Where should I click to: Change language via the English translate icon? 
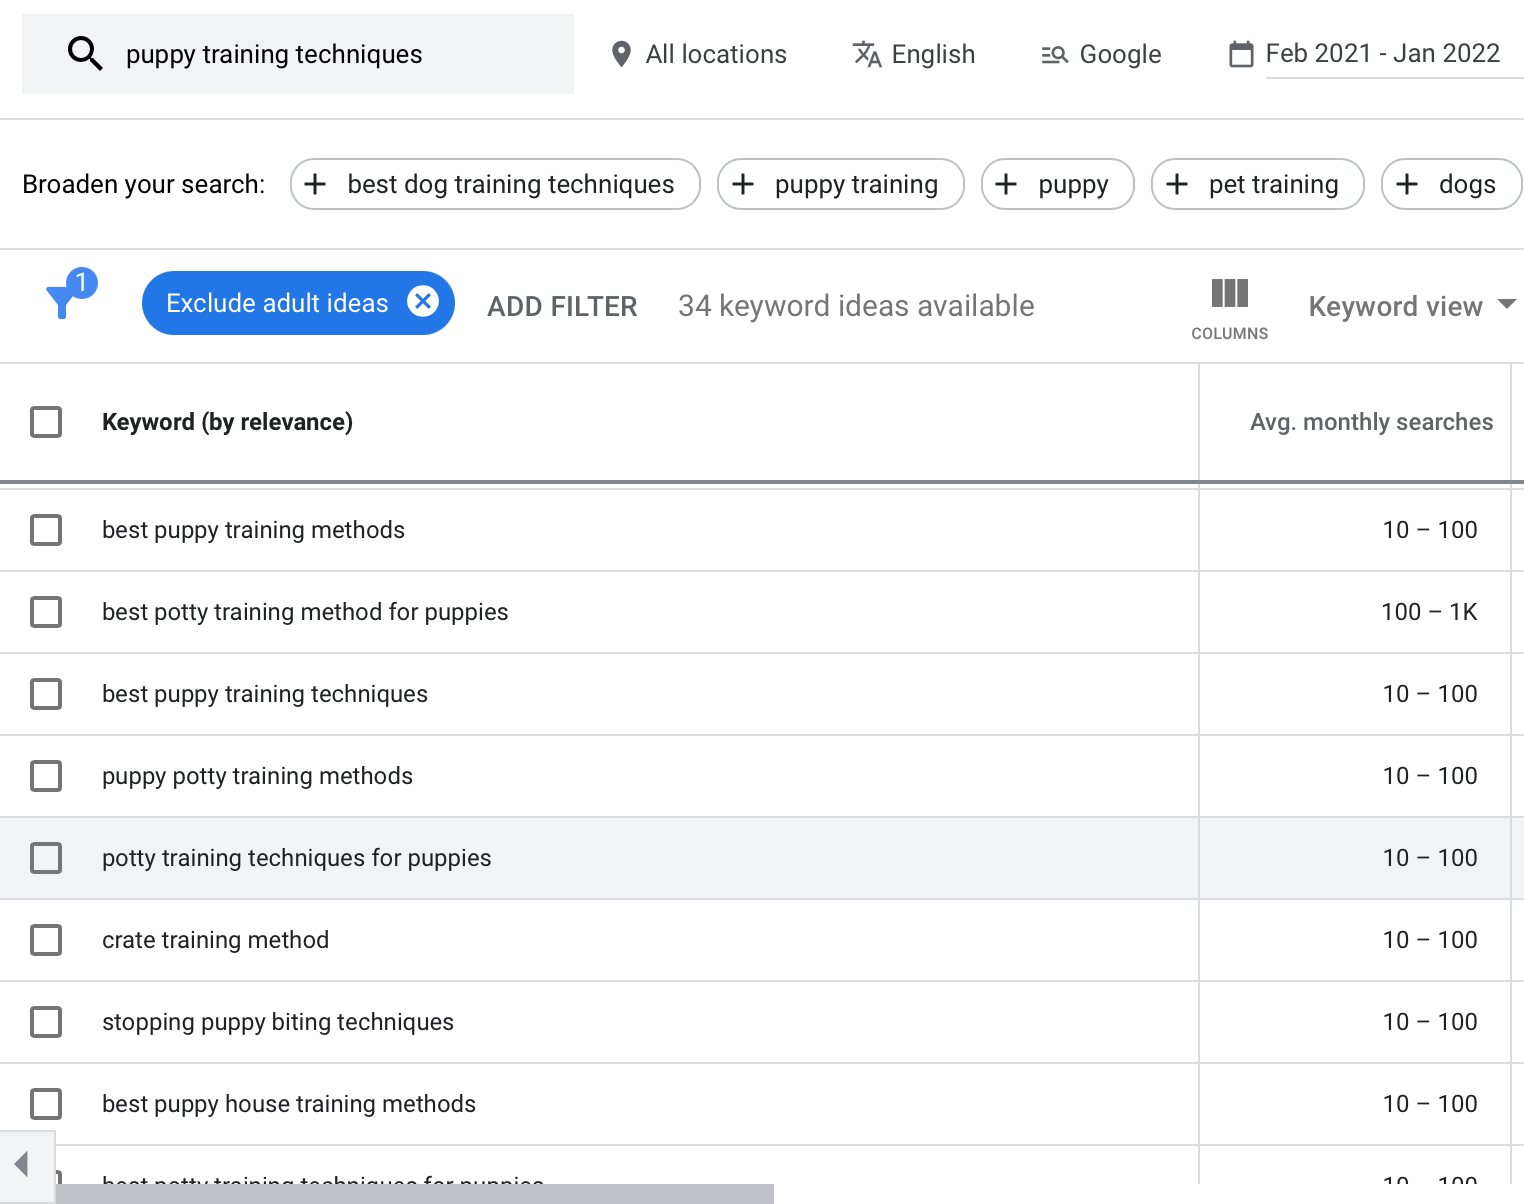866,54
